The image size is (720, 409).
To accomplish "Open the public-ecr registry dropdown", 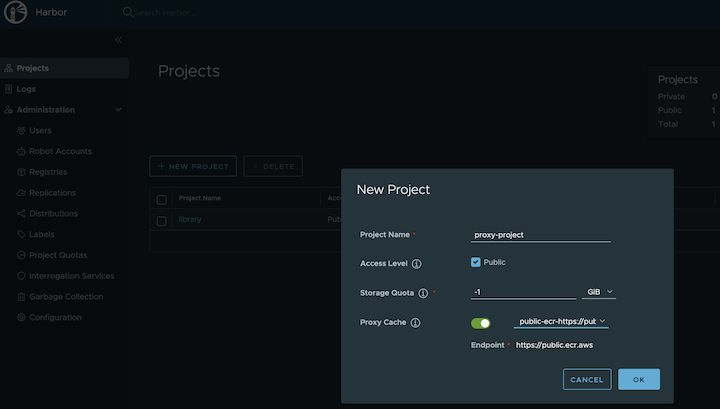I will 561,322.
